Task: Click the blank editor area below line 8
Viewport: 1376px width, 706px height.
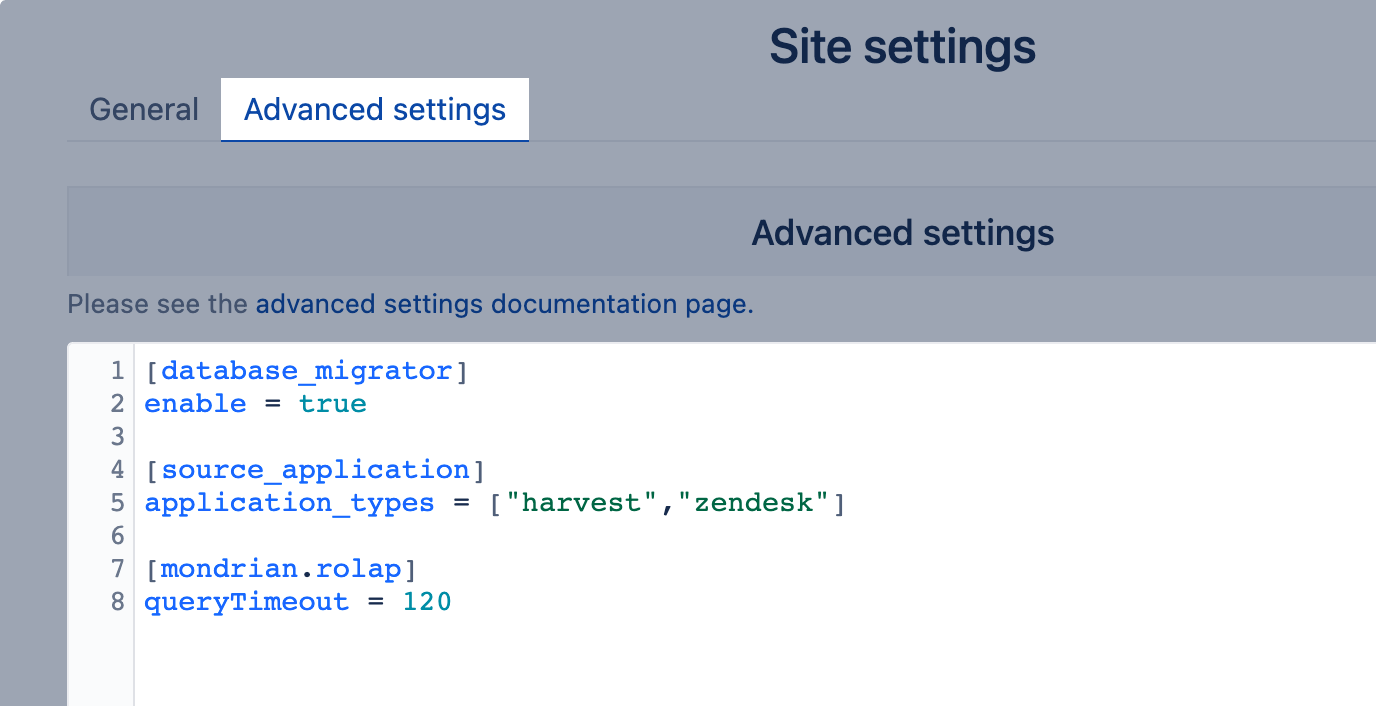Action: click(x=400, y=660)
